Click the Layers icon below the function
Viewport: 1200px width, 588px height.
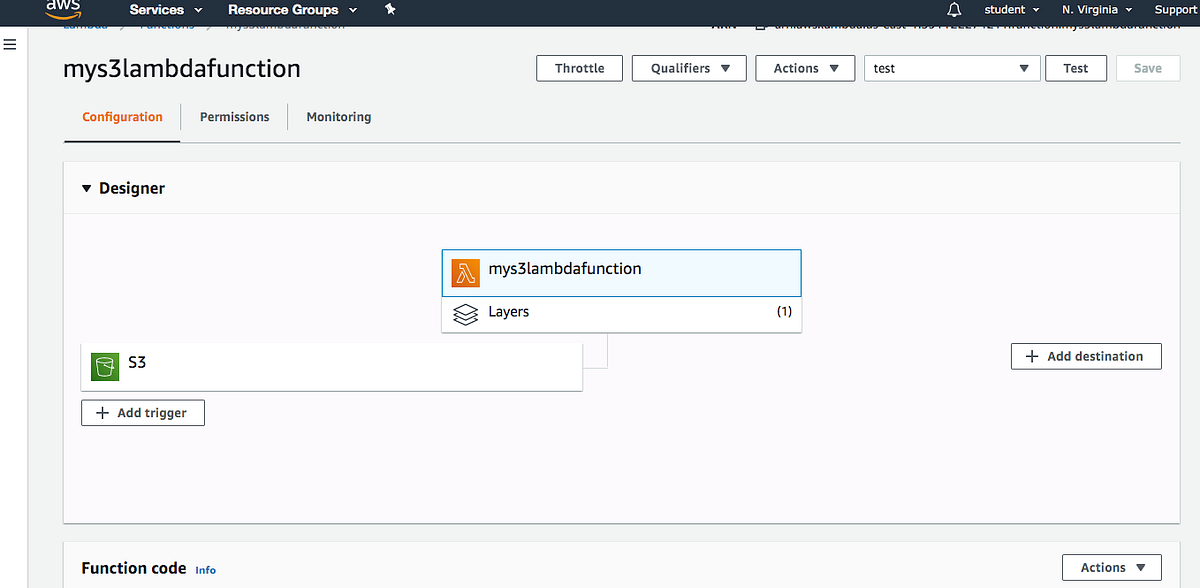coord(465,313)
